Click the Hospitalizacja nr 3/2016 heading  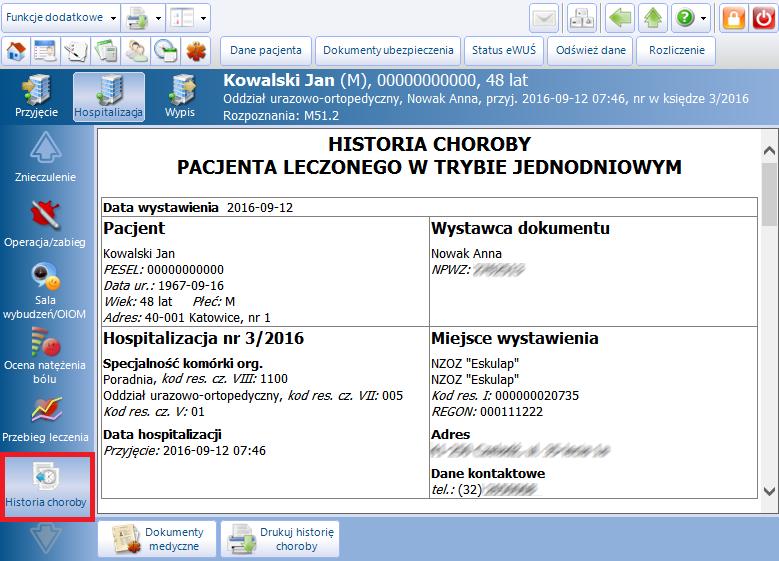click(x=203, y=338)
